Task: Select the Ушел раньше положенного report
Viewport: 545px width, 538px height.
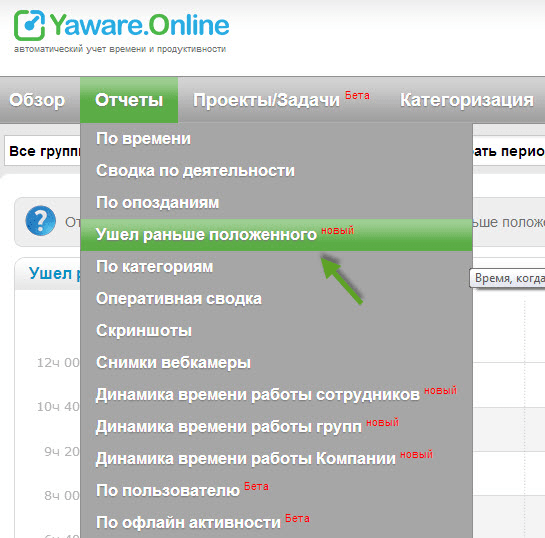Action: tap(276, 235)
